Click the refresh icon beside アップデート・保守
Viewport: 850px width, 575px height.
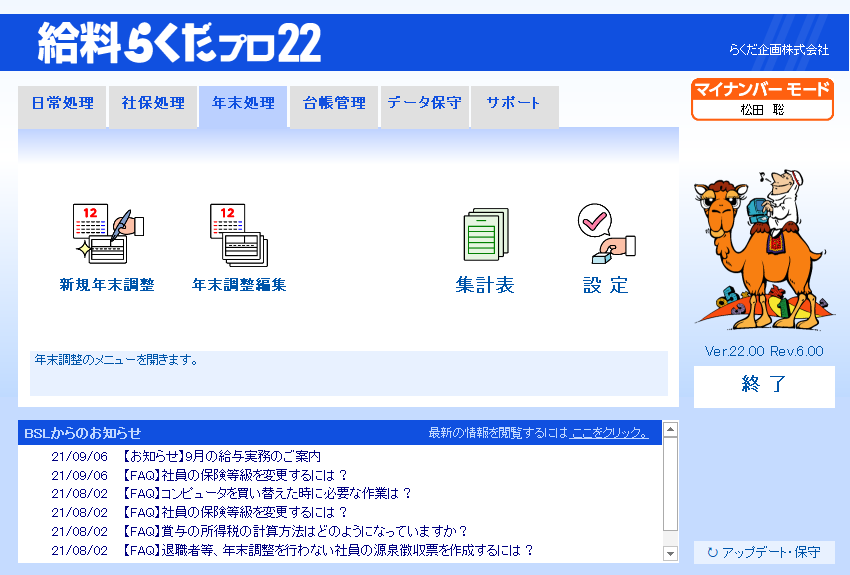pyautogui.click(x=713, y=552)
